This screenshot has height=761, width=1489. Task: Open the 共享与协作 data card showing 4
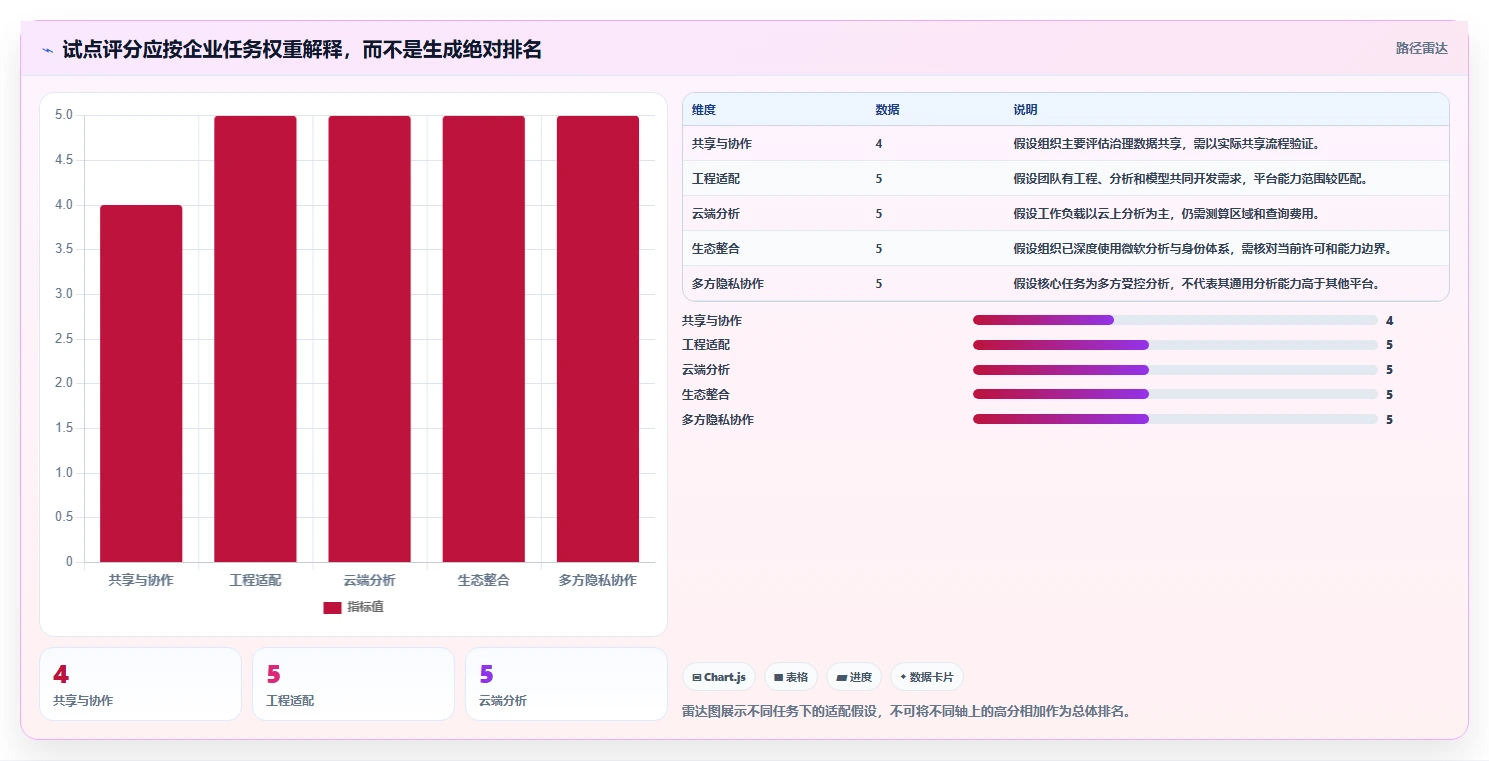click(x=140, y=684)
